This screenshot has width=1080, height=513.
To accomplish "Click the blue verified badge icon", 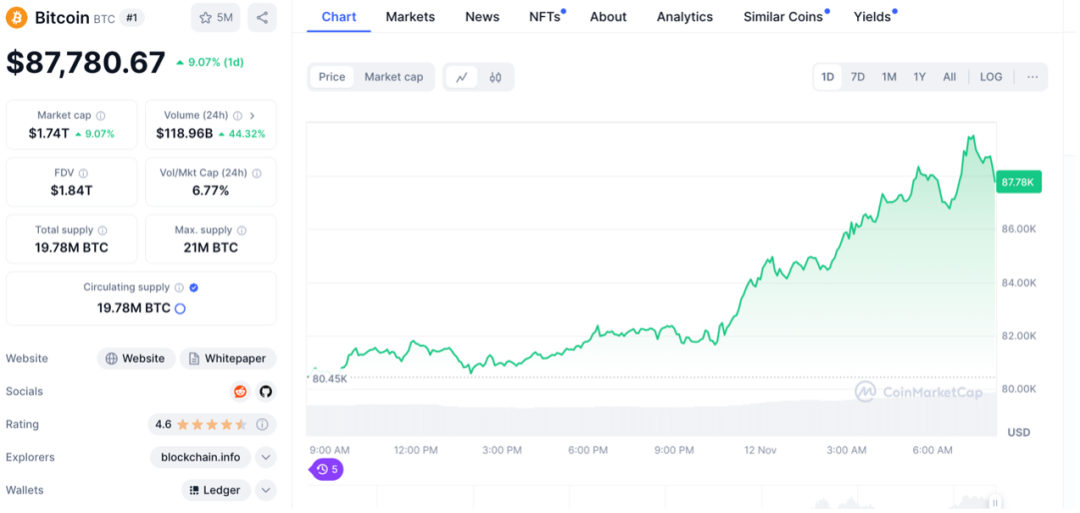I will 194,288.
